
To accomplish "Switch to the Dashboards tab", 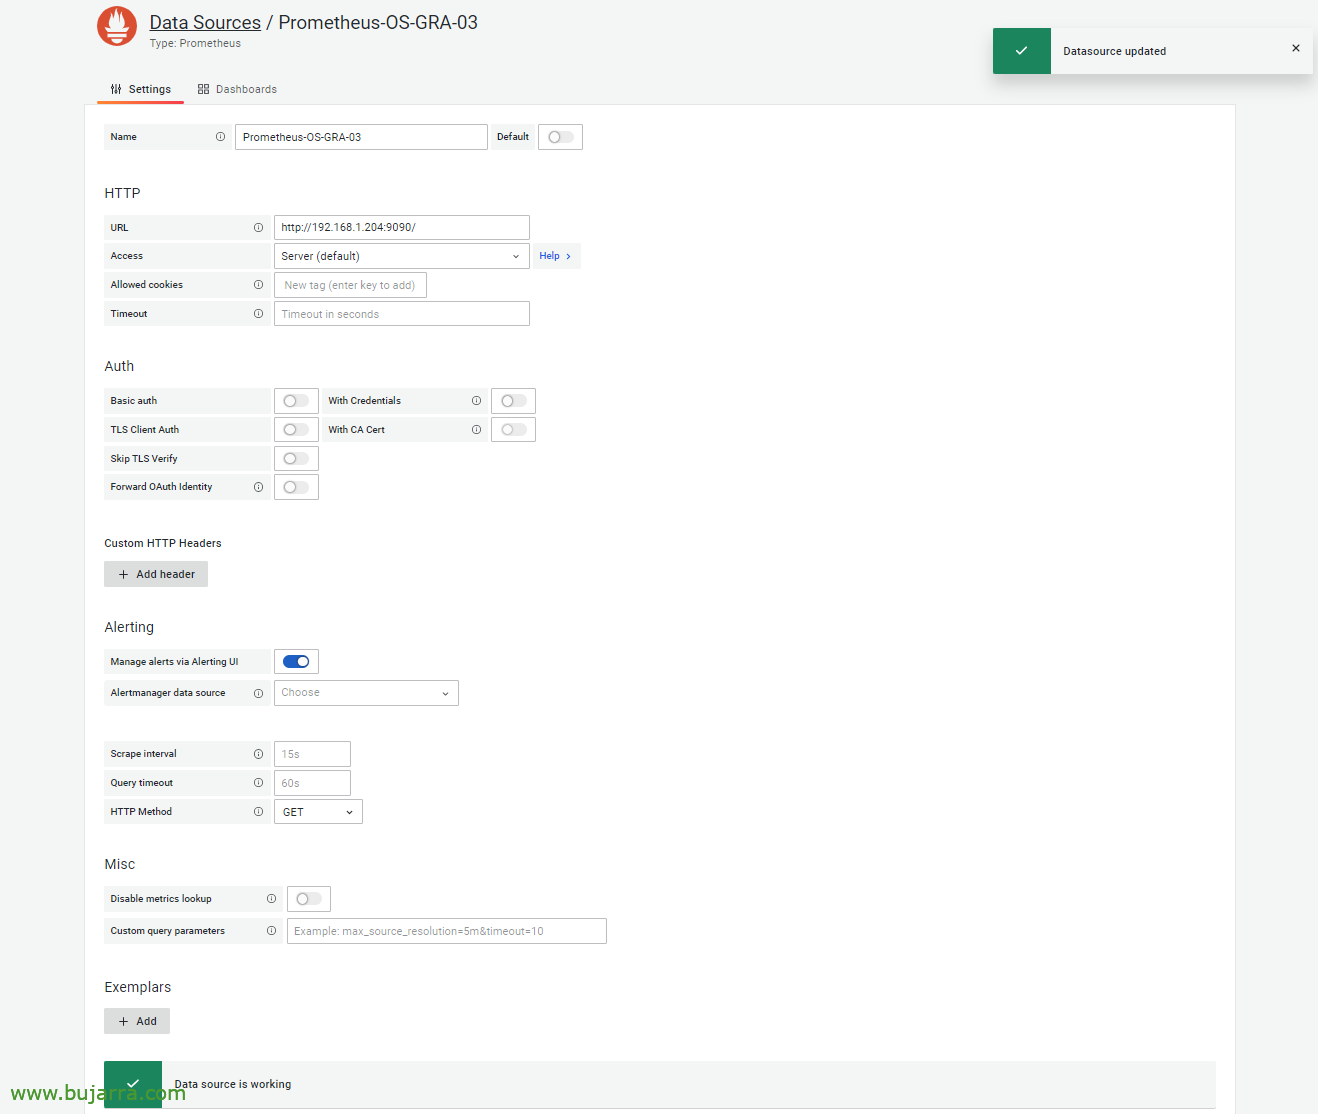I will click(237, 89).
